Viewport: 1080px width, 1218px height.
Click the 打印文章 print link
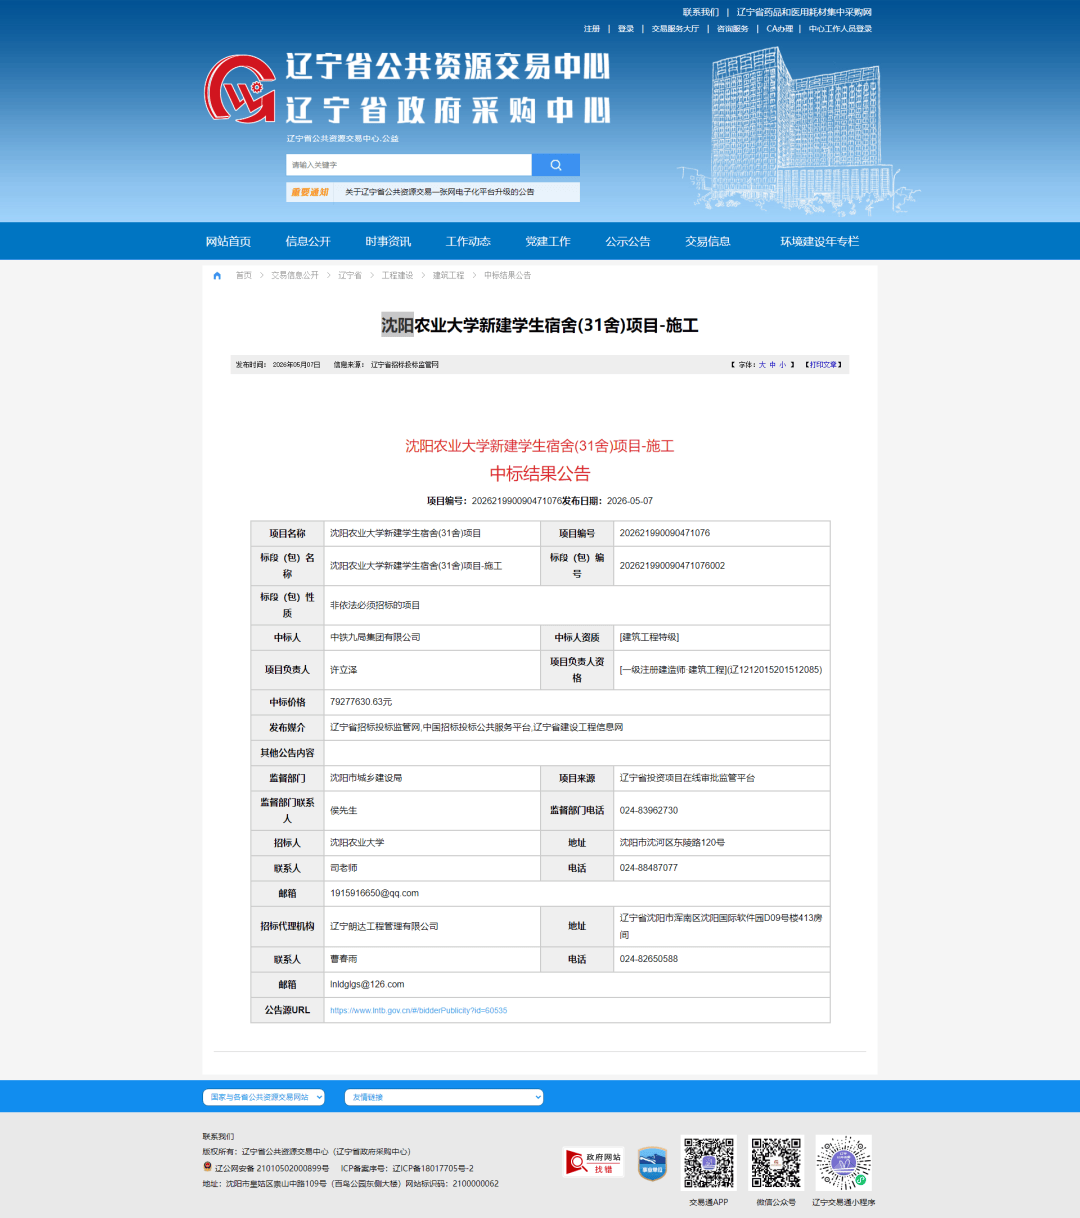(824, 365)
